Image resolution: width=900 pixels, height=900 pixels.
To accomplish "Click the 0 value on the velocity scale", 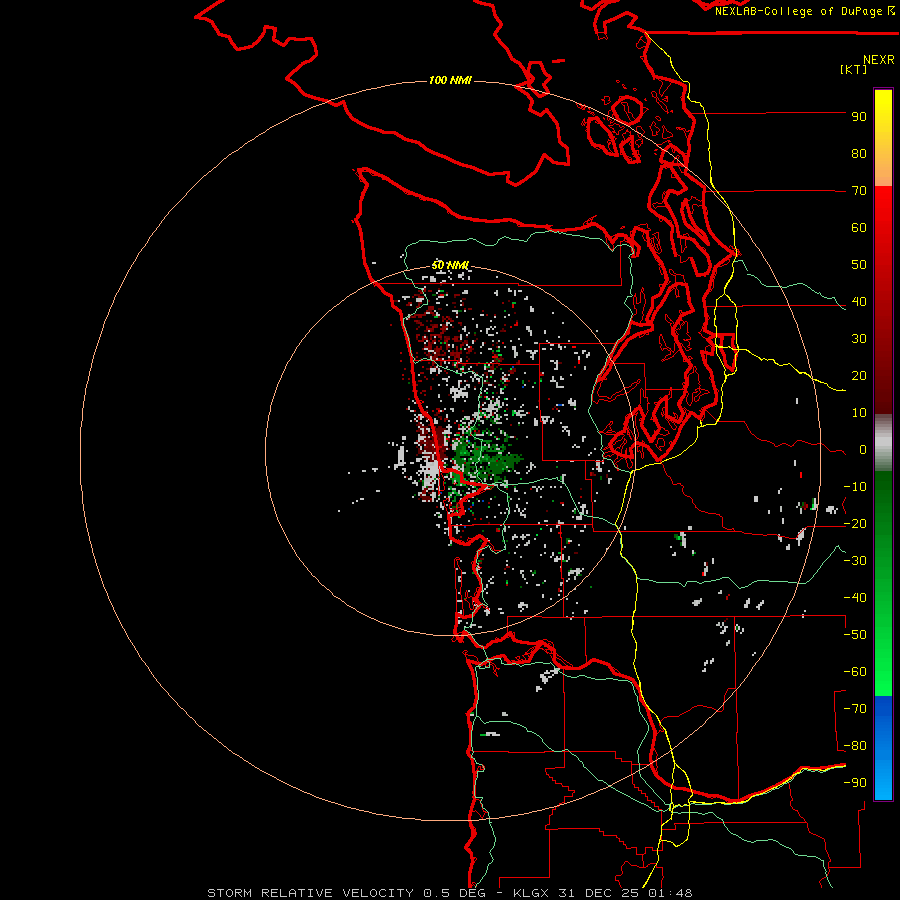I will 863,450.
